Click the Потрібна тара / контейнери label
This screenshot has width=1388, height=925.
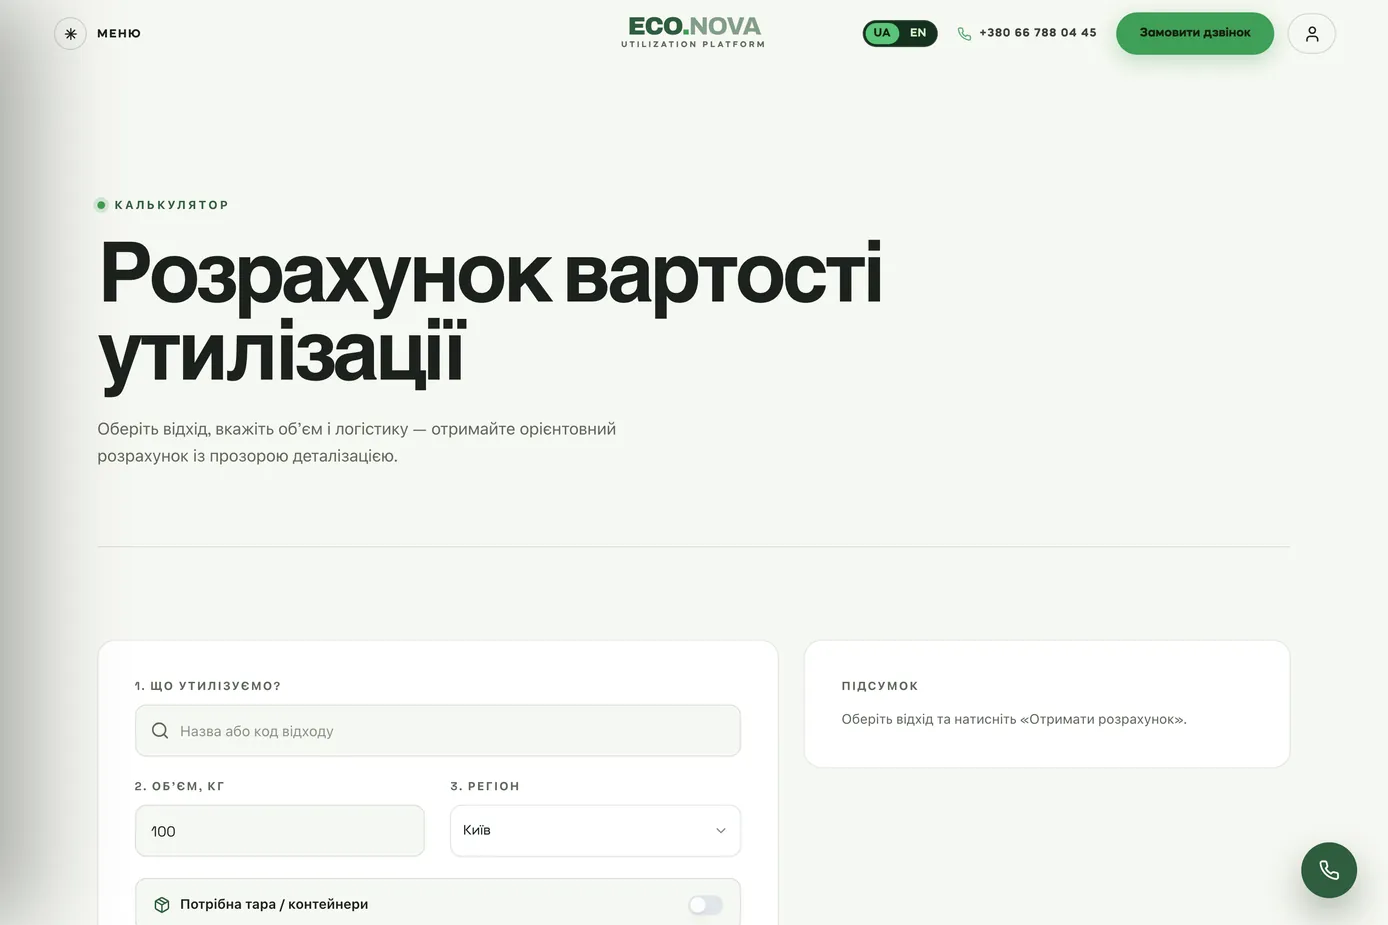coord(274,904)
